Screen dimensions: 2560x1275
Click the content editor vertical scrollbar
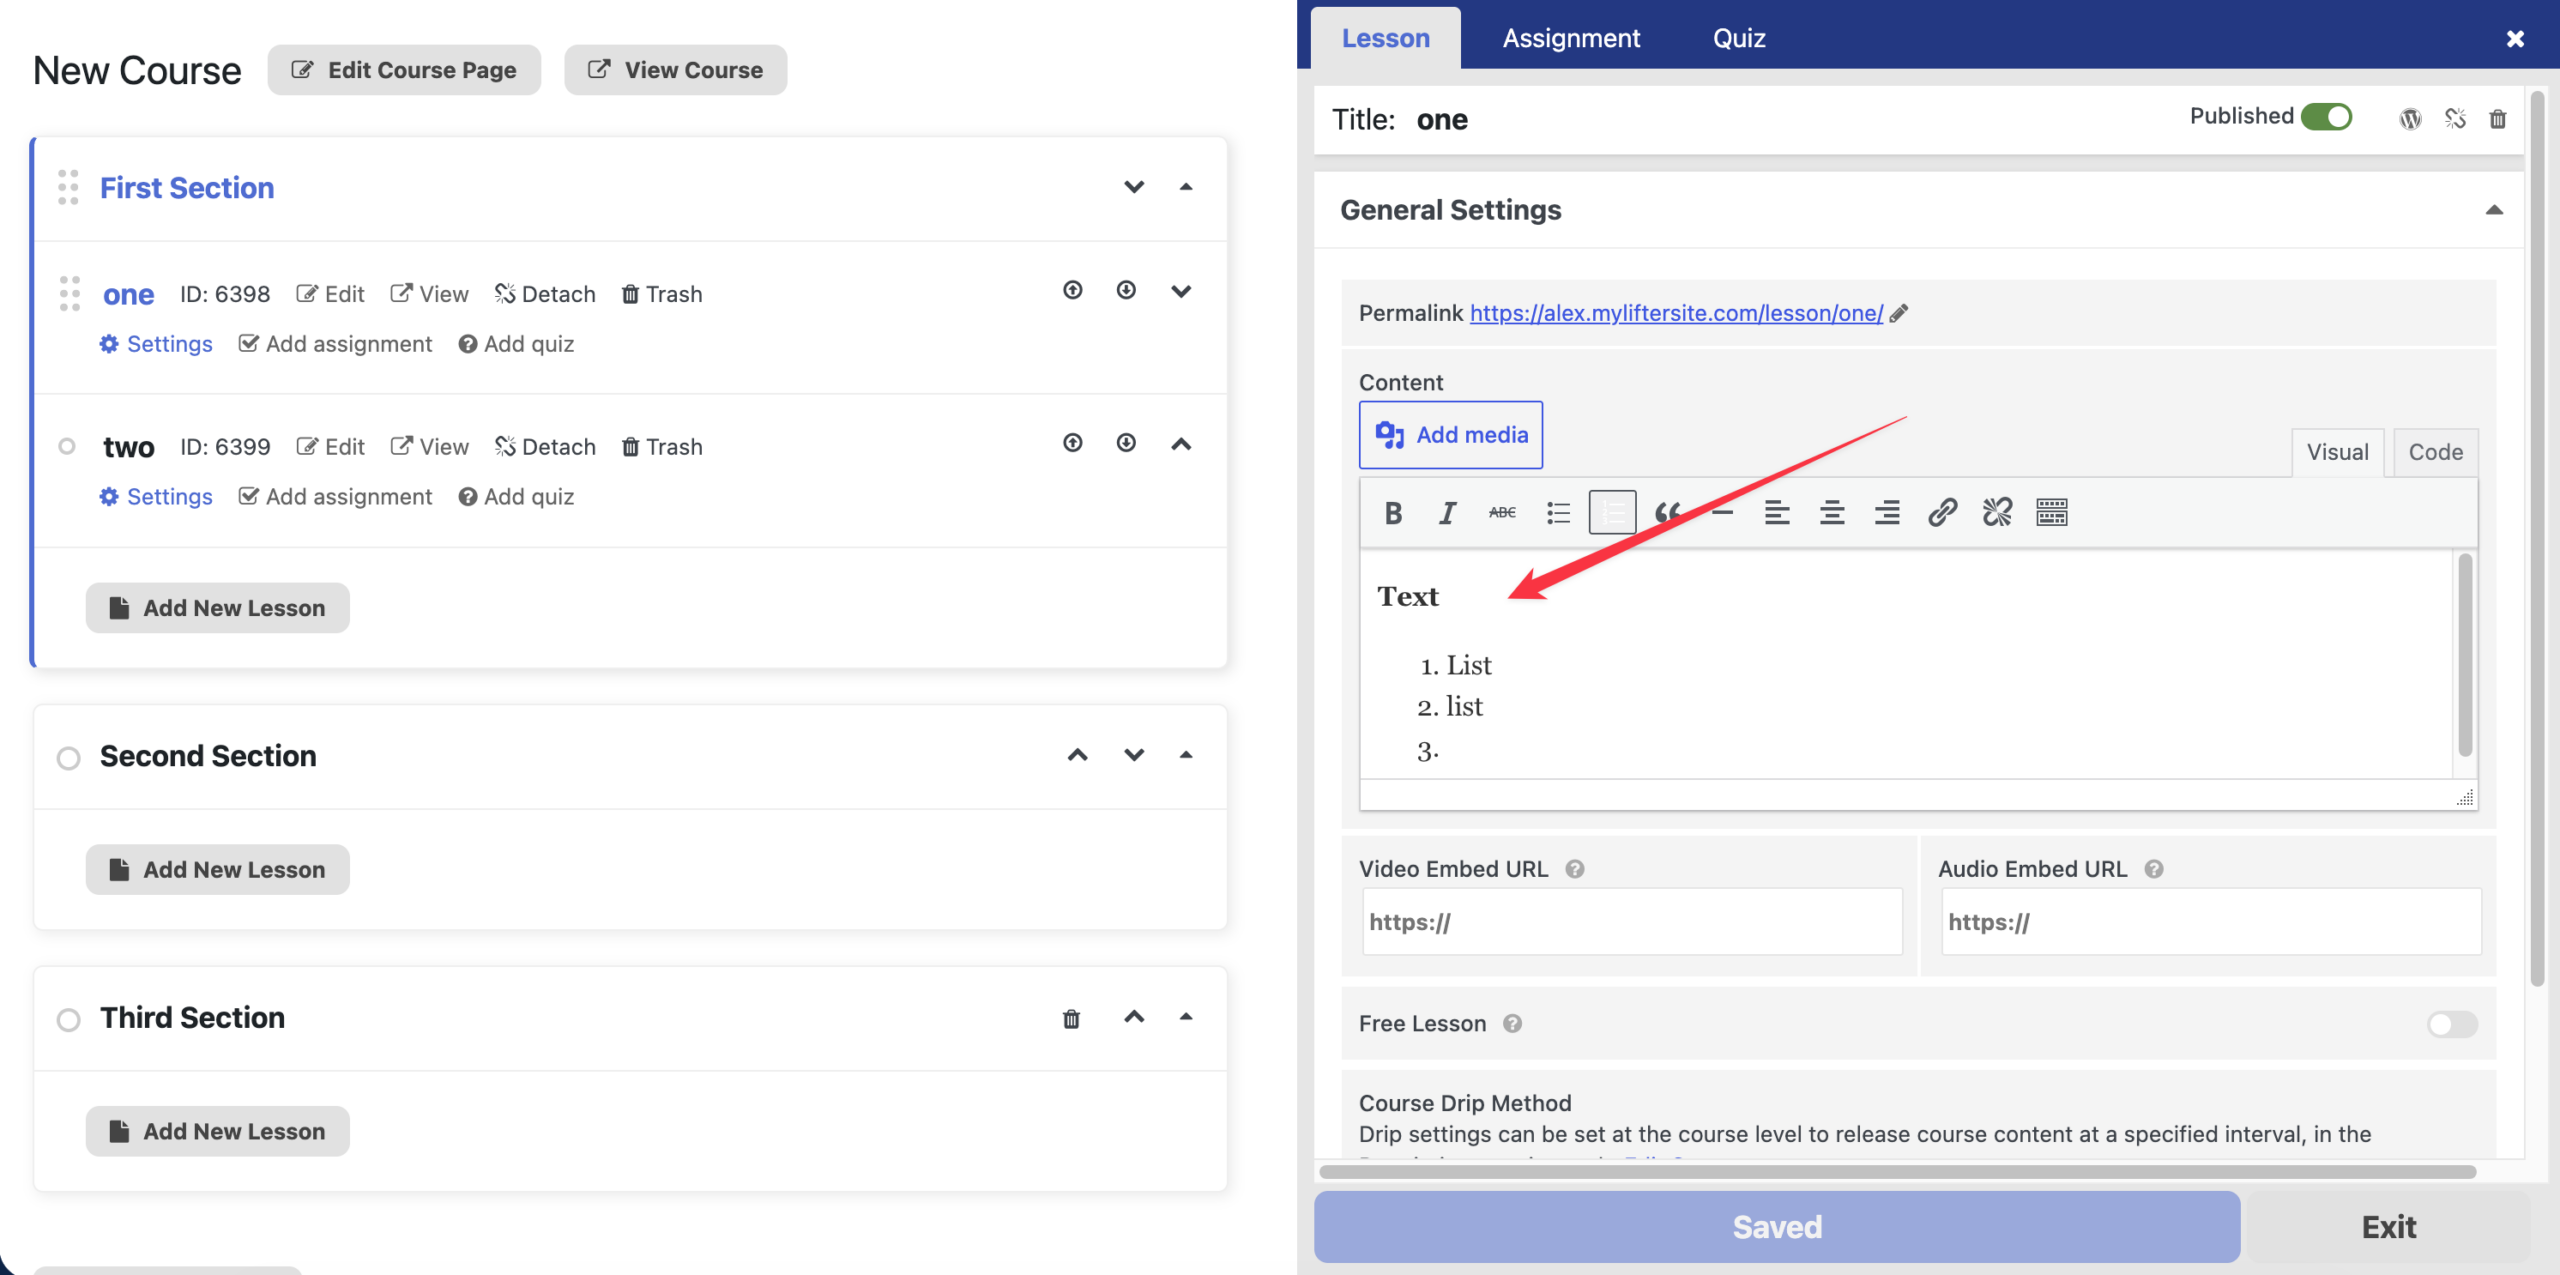pos(2465,655)
